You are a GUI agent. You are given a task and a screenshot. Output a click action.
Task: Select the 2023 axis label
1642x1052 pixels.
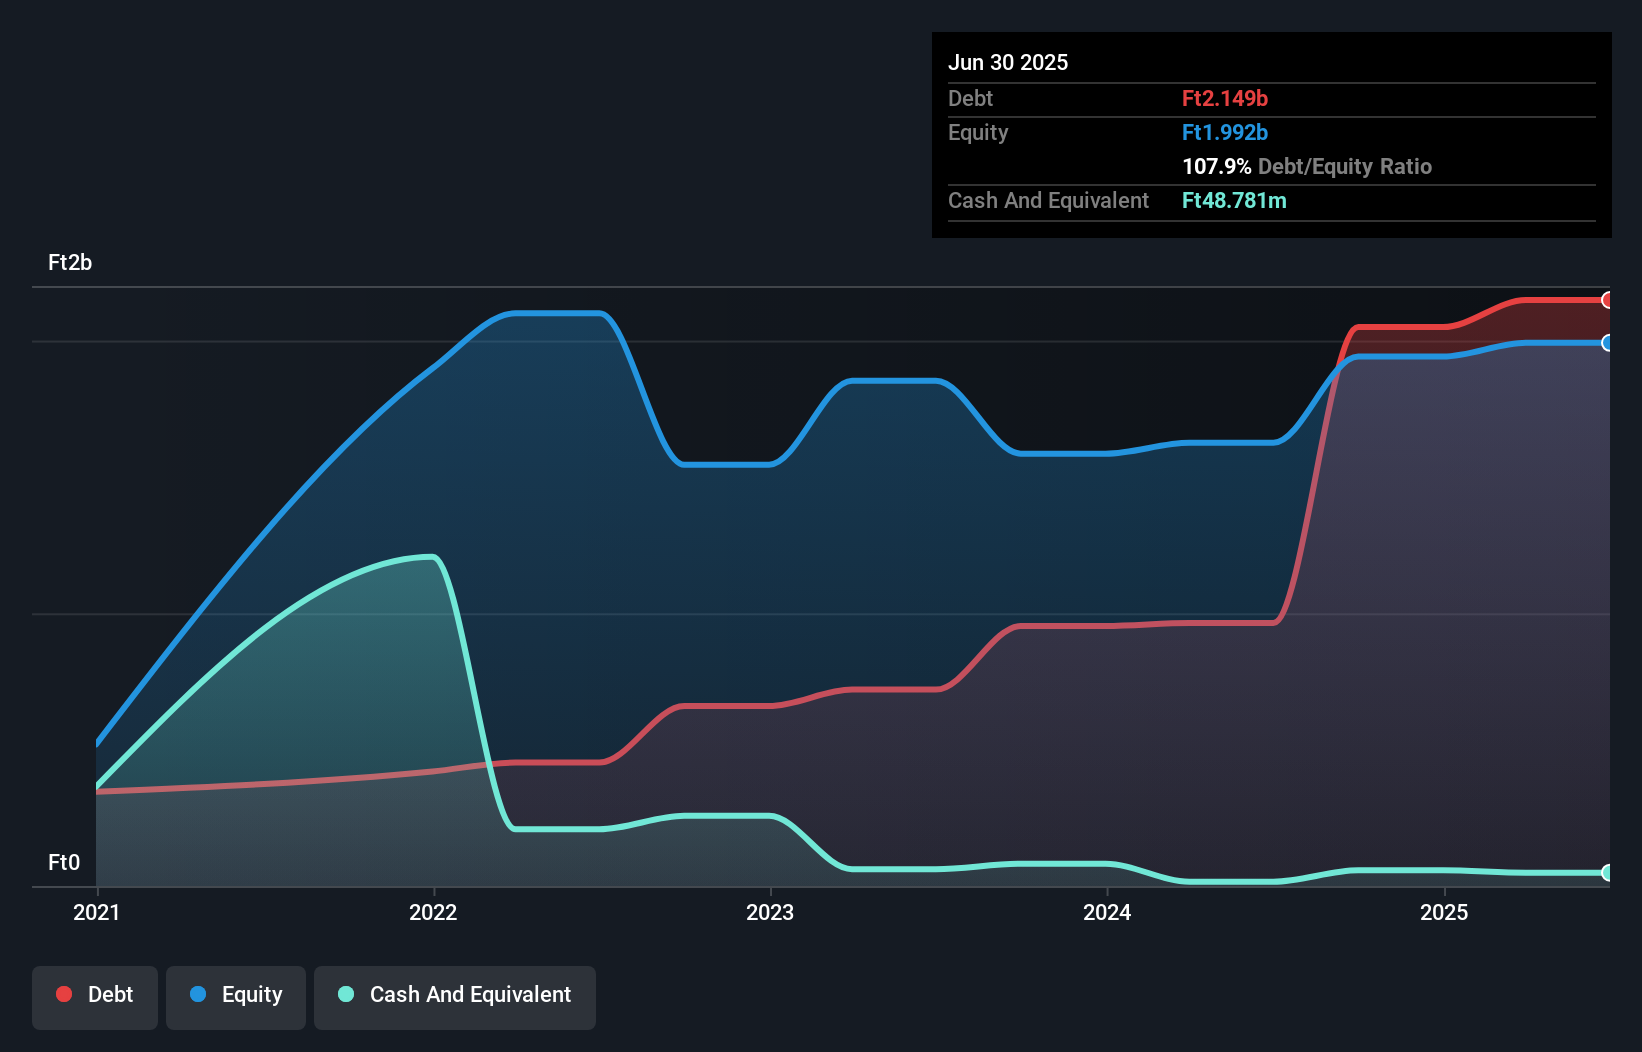tap(770, 912)
